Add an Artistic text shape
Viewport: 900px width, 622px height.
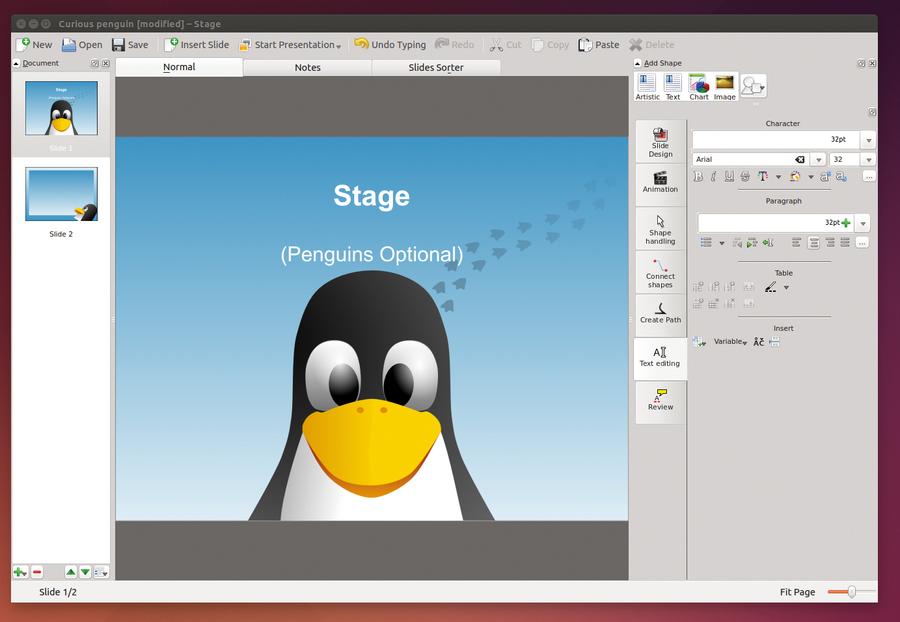point(647,87)
